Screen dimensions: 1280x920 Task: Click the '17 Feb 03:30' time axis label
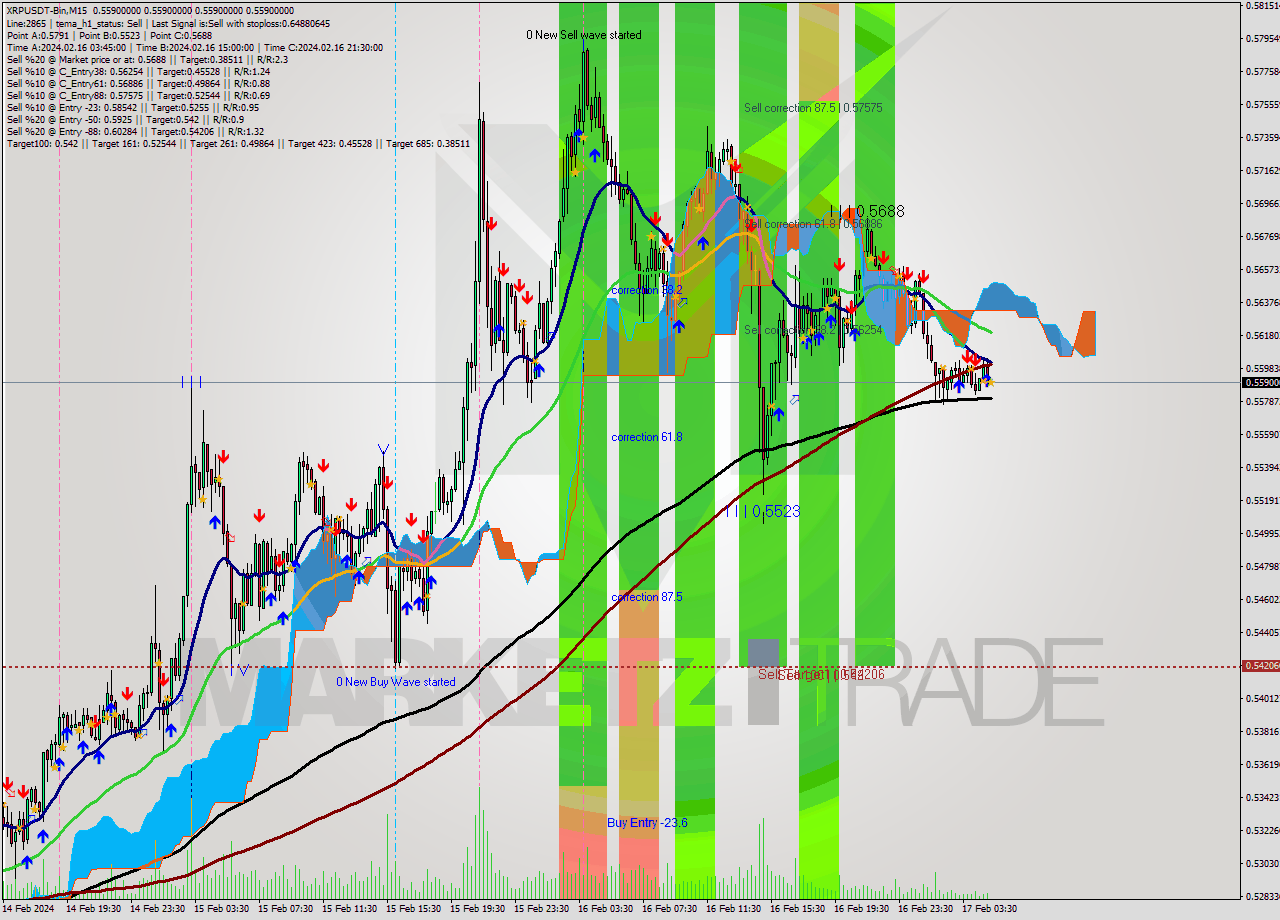click(990, 909)
